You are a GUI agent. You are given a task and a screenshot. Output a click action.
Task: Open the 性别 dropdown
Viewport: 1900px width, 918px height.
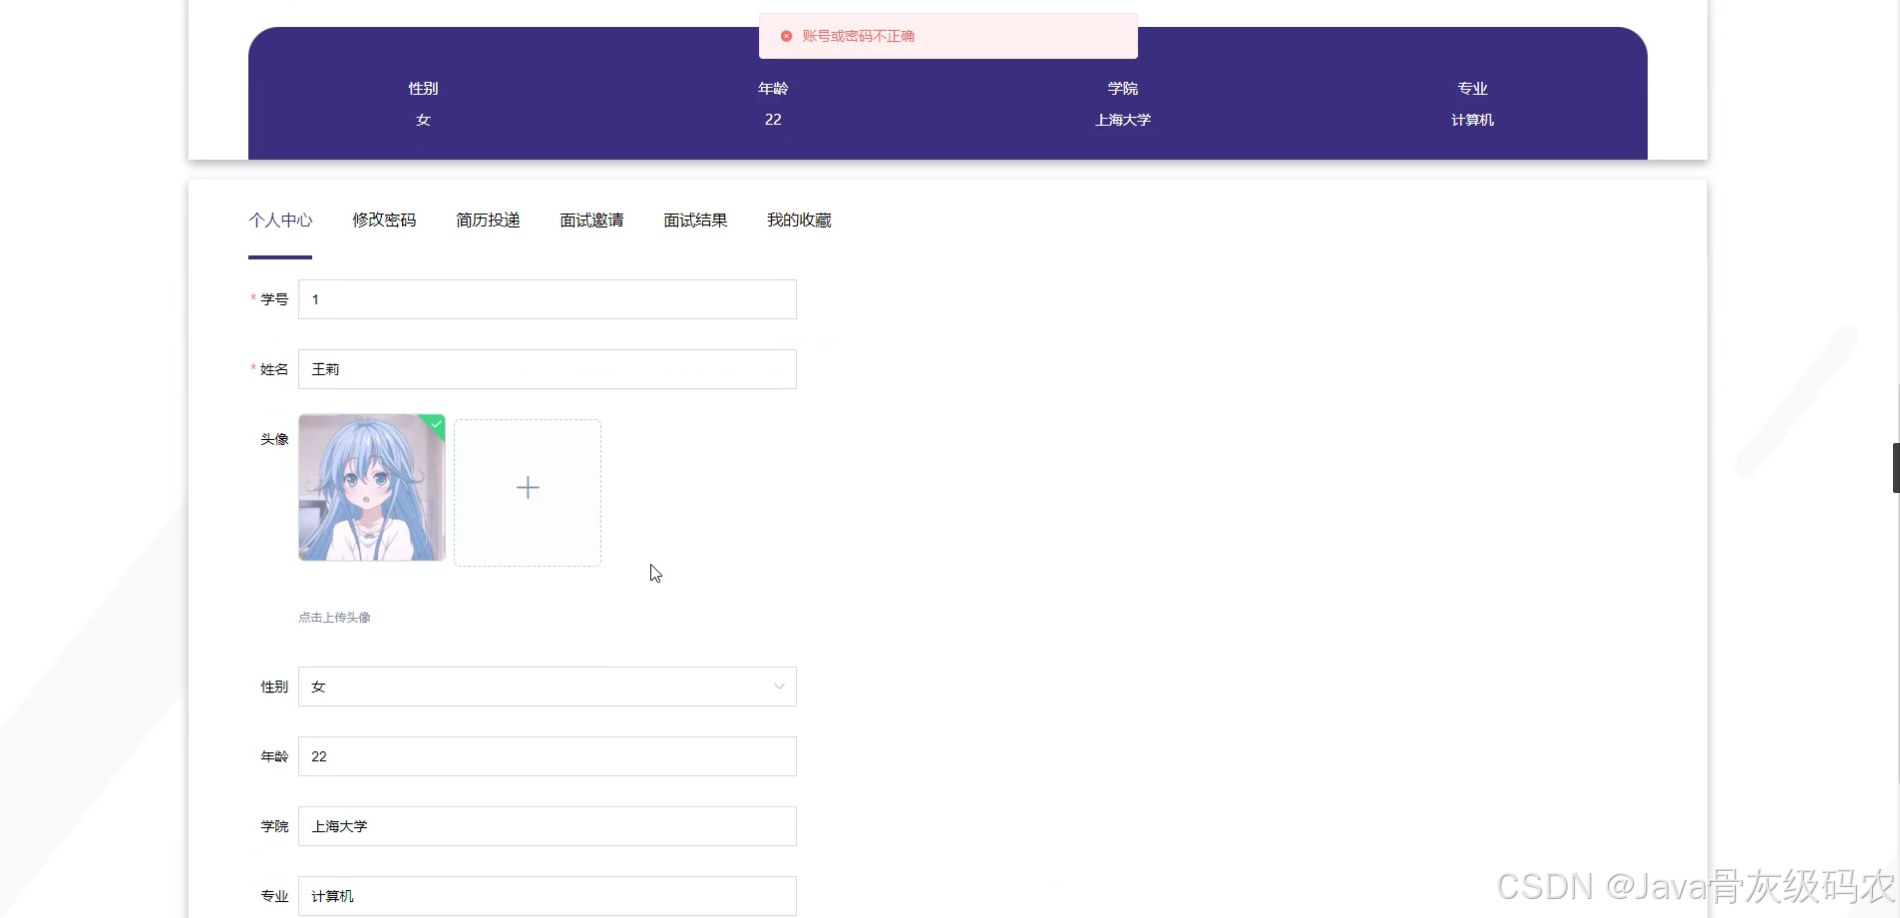pyautogui.click(x=547, y=686)
